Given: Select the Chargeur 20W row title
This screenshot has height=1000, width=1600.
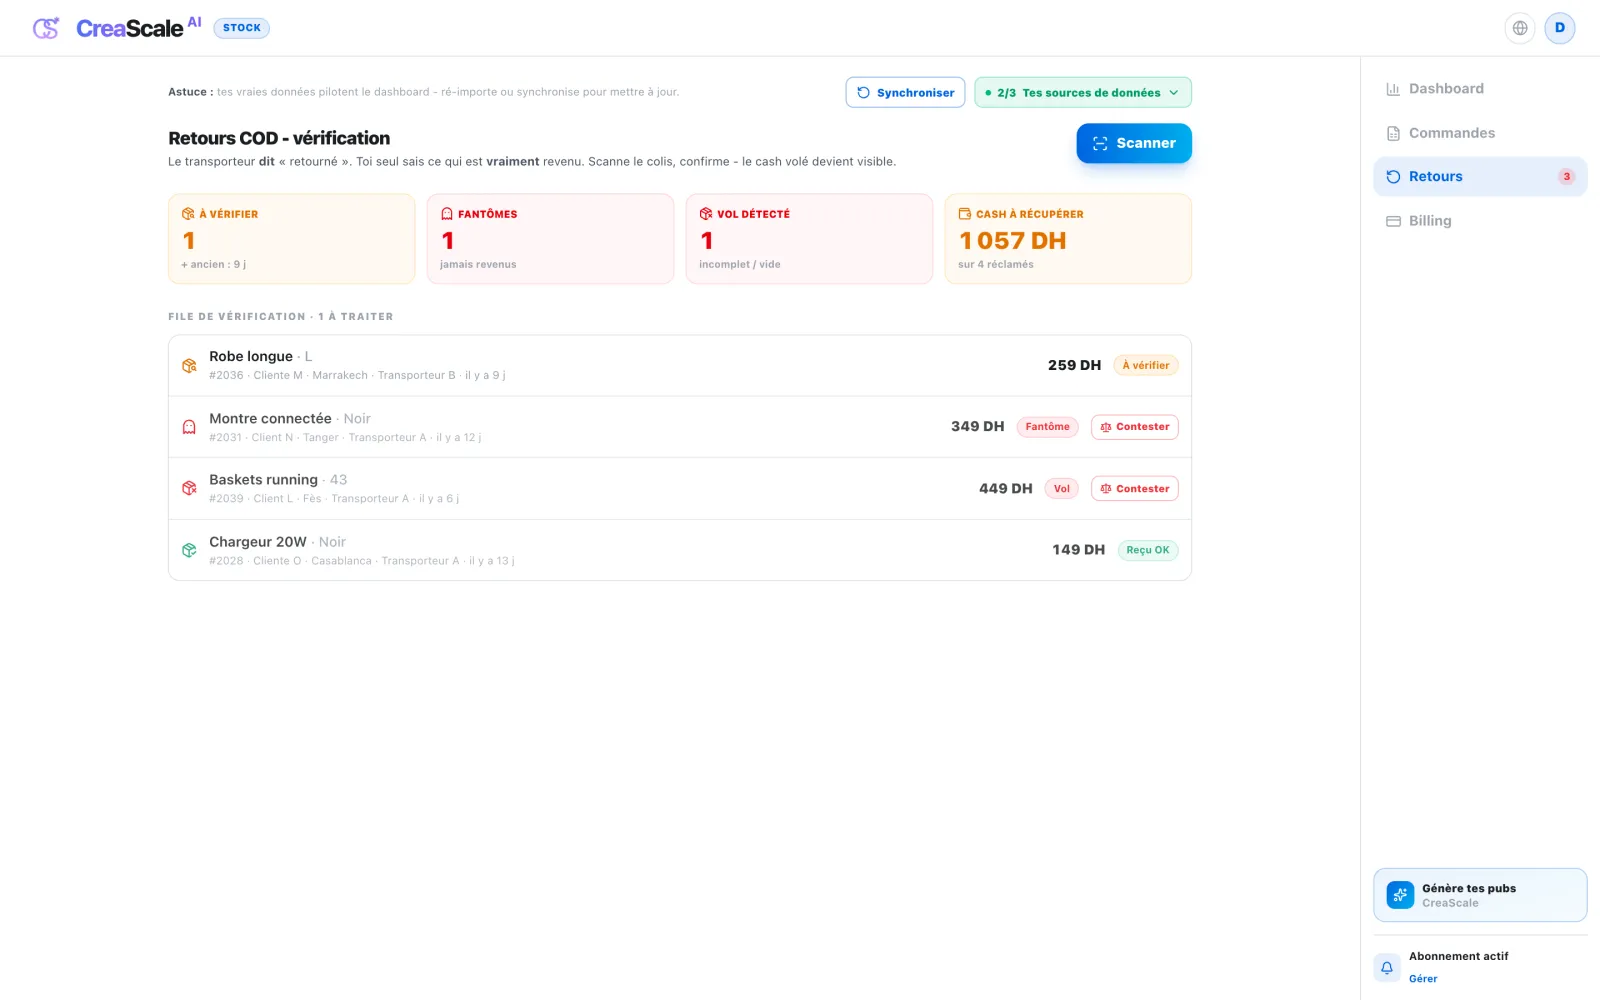Looking at the screenshot, I should [x=258, y=542].
